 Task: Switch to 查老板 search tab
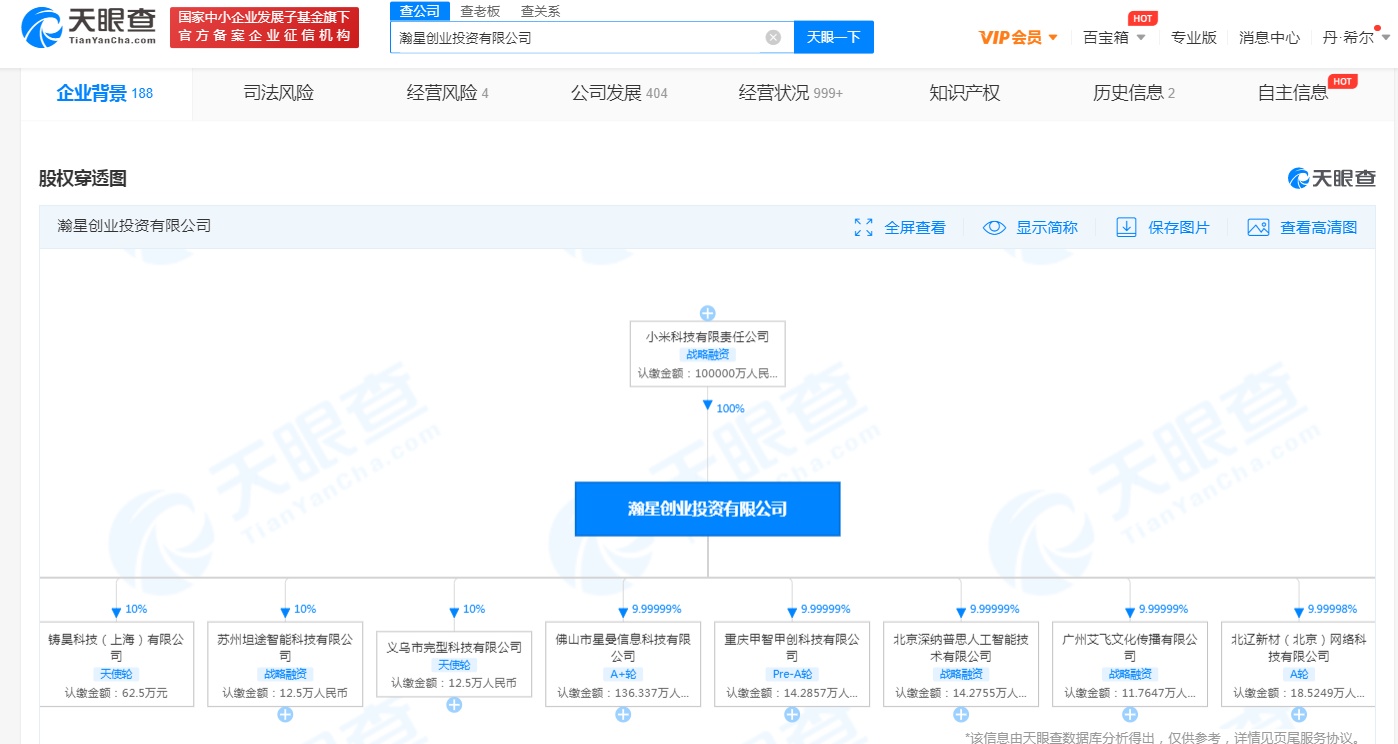480,11
